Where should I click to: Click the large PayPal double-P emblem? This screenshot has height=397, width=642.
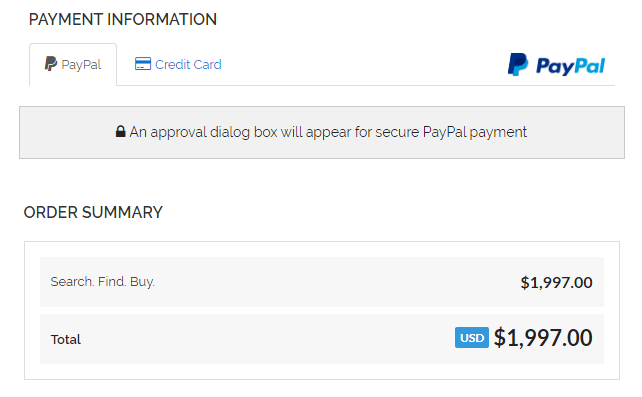point(518,64)
